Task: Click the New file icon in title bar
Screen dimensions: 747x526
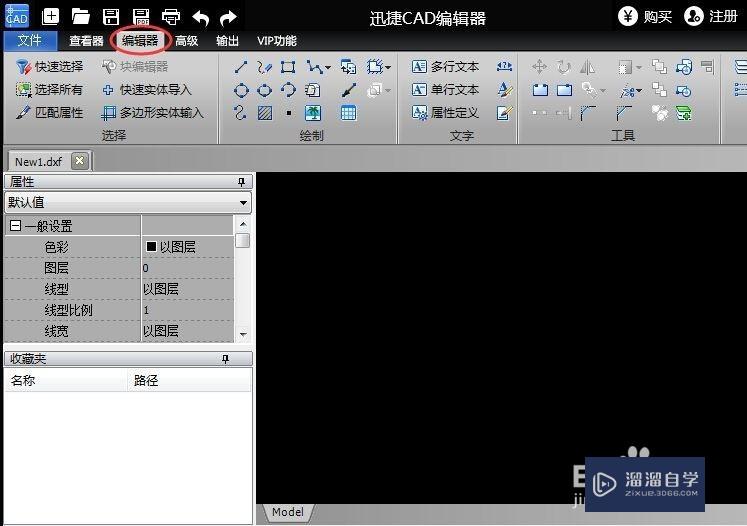Action: coord(50,17)
